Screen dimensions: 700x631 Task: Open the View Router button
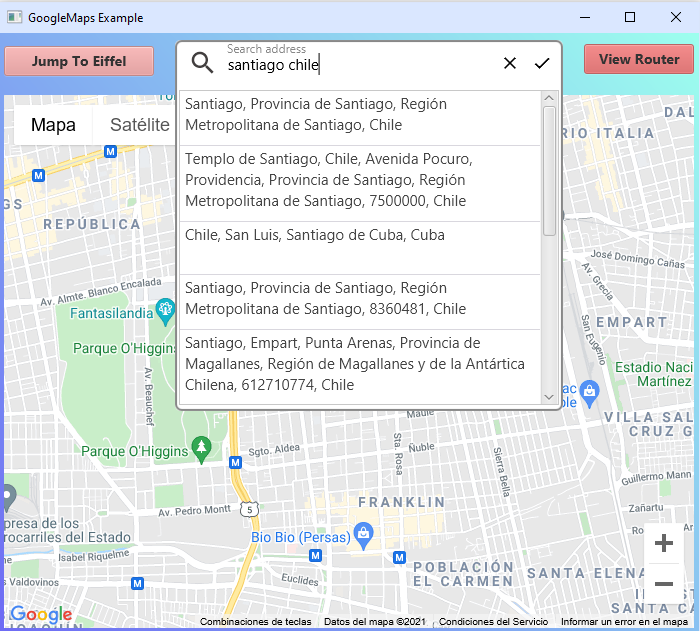point(639,59)
